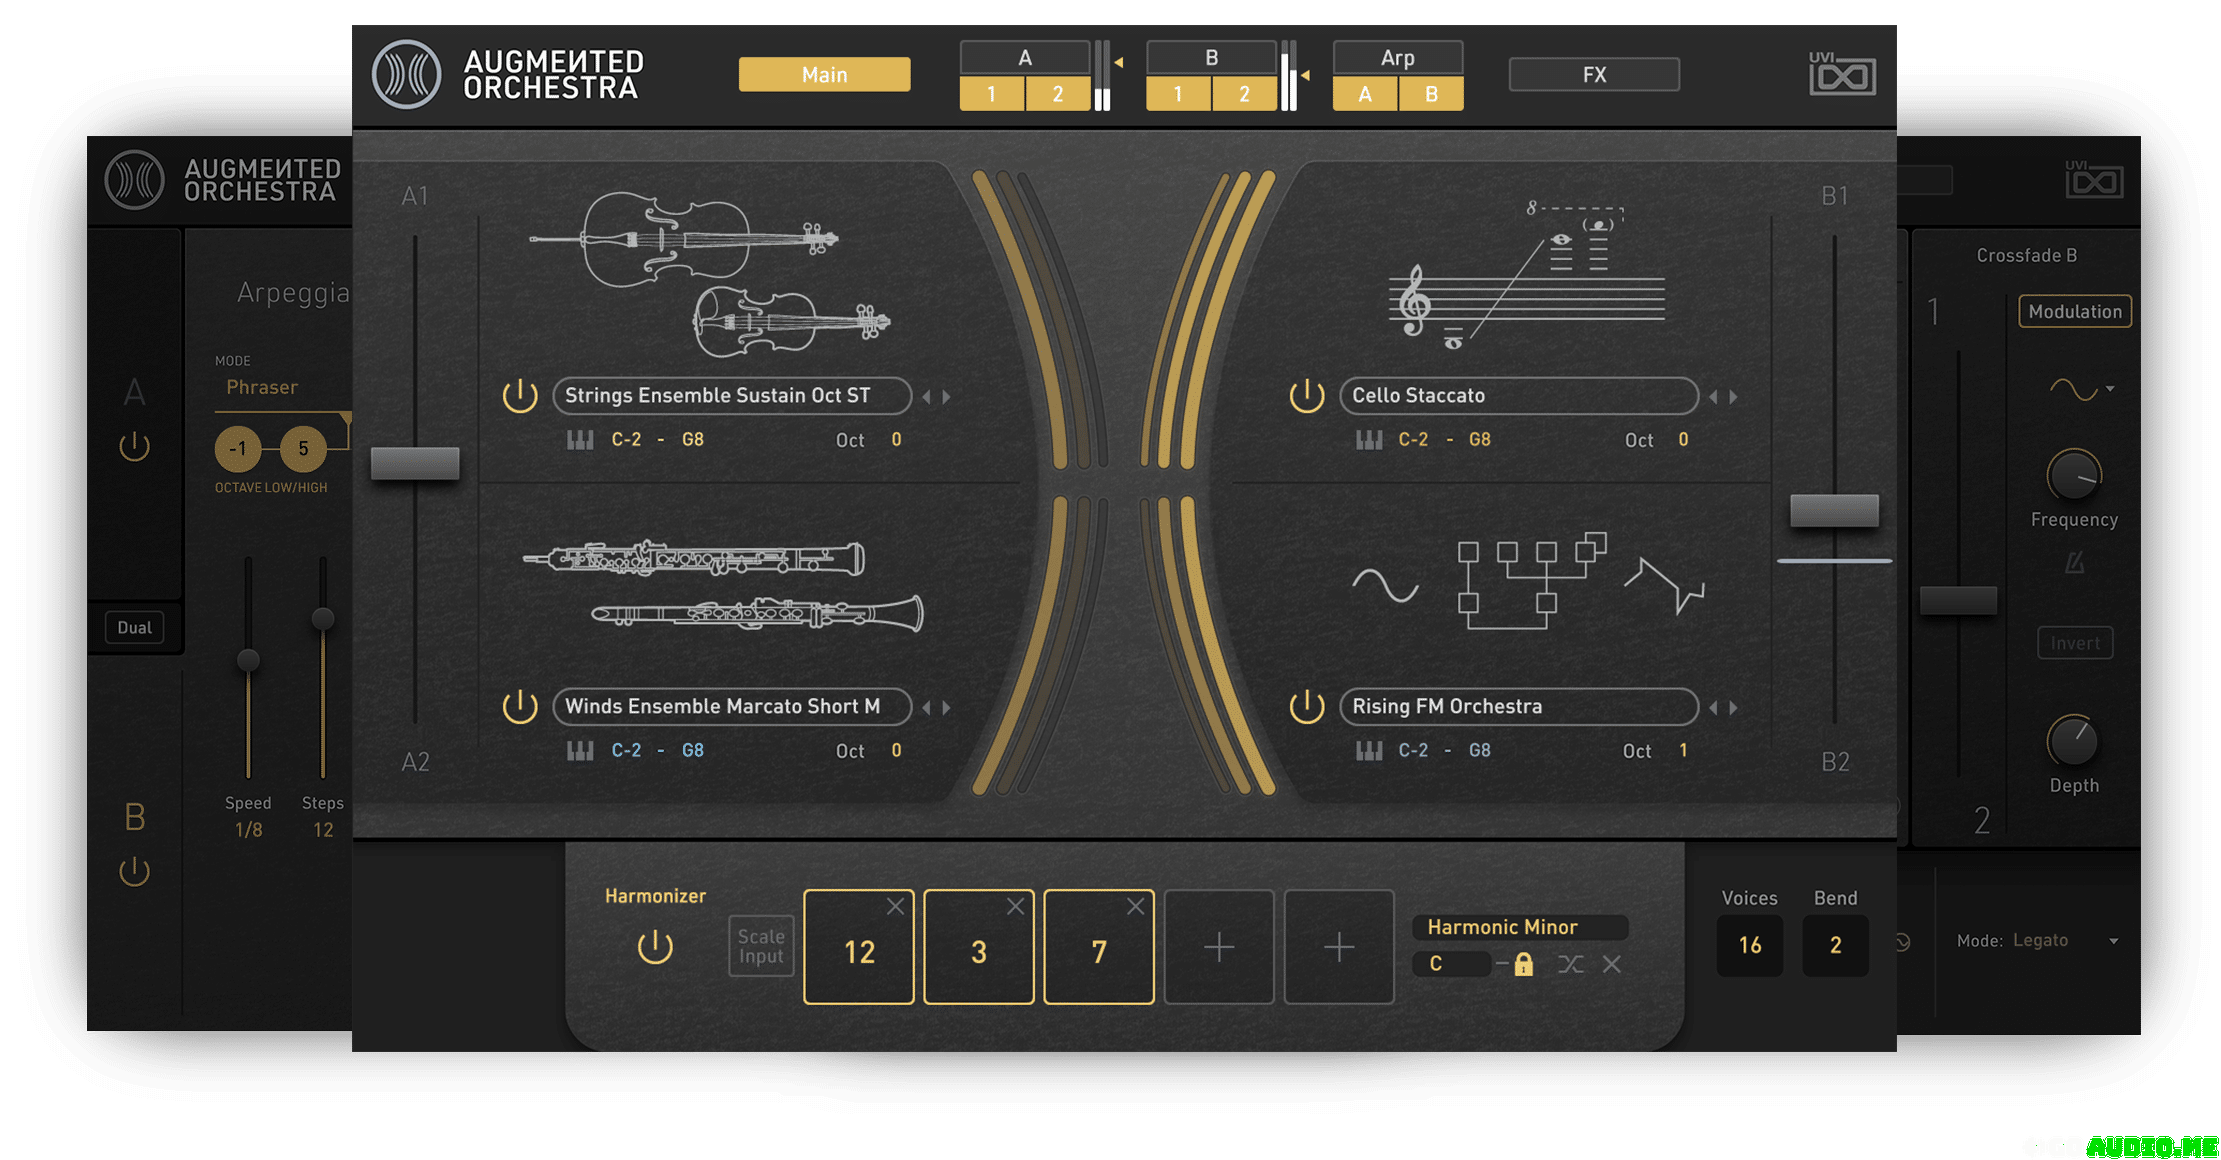Remove harmonizer interval 12
This screenshot has height=1160, width=2221.
[x=895, y=906]
